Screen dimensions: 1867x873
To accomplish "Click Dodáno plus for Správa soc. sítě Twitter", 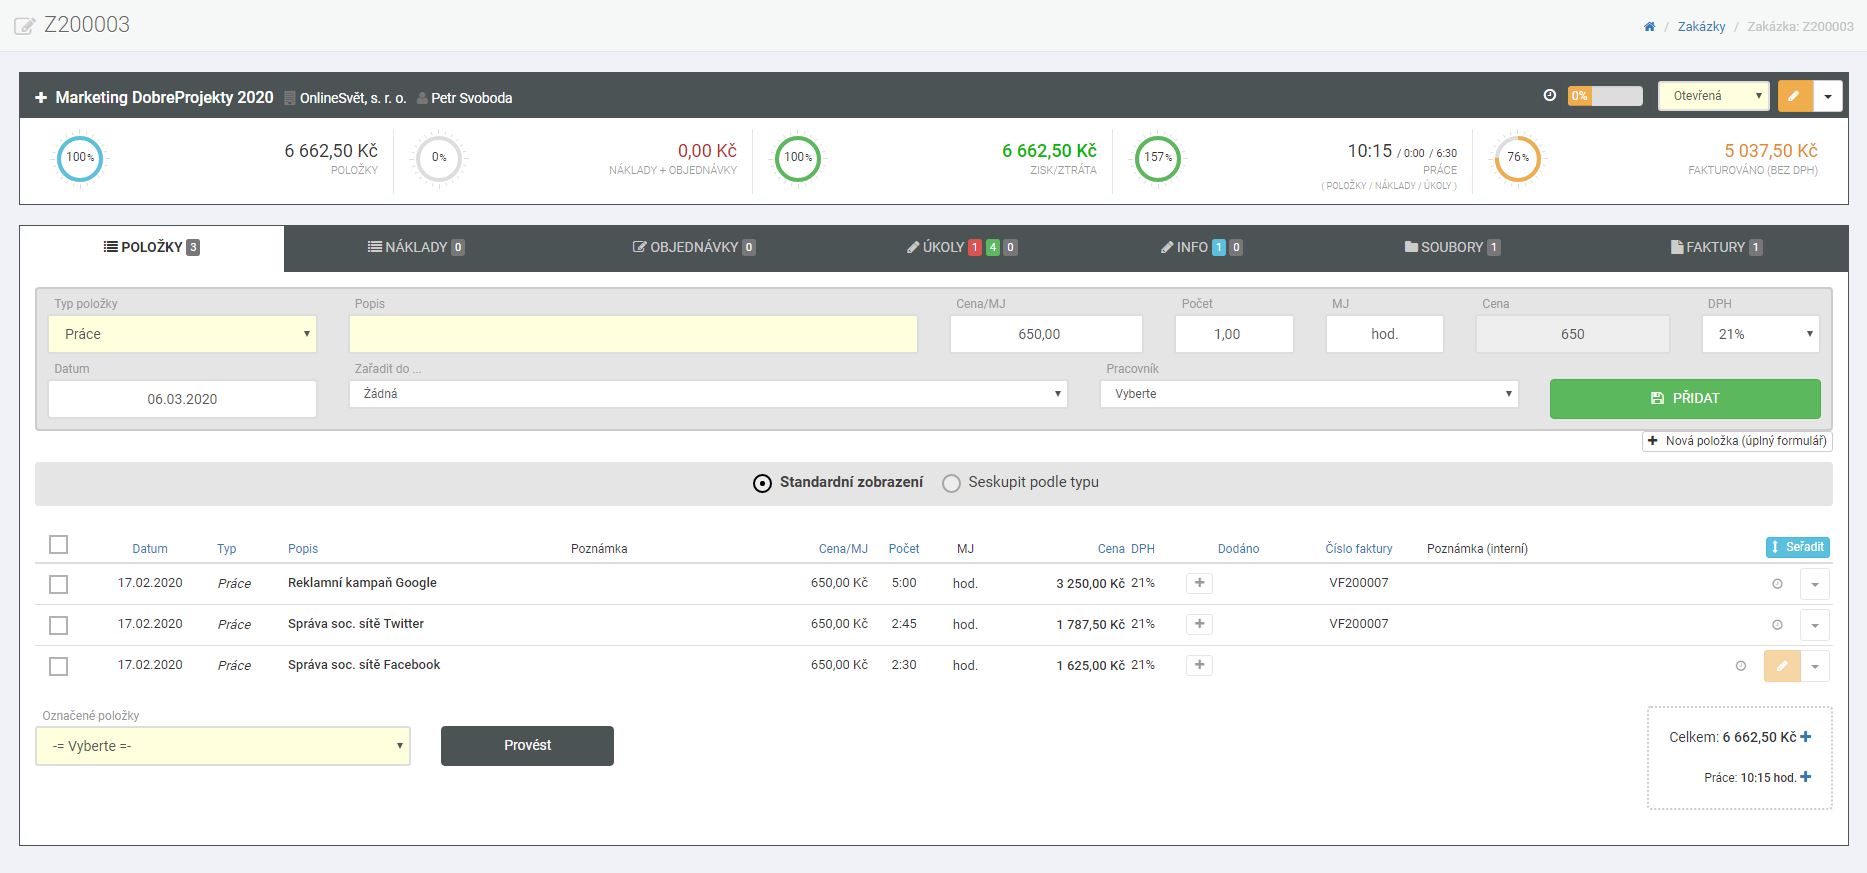I will (x=1199, y=624).
